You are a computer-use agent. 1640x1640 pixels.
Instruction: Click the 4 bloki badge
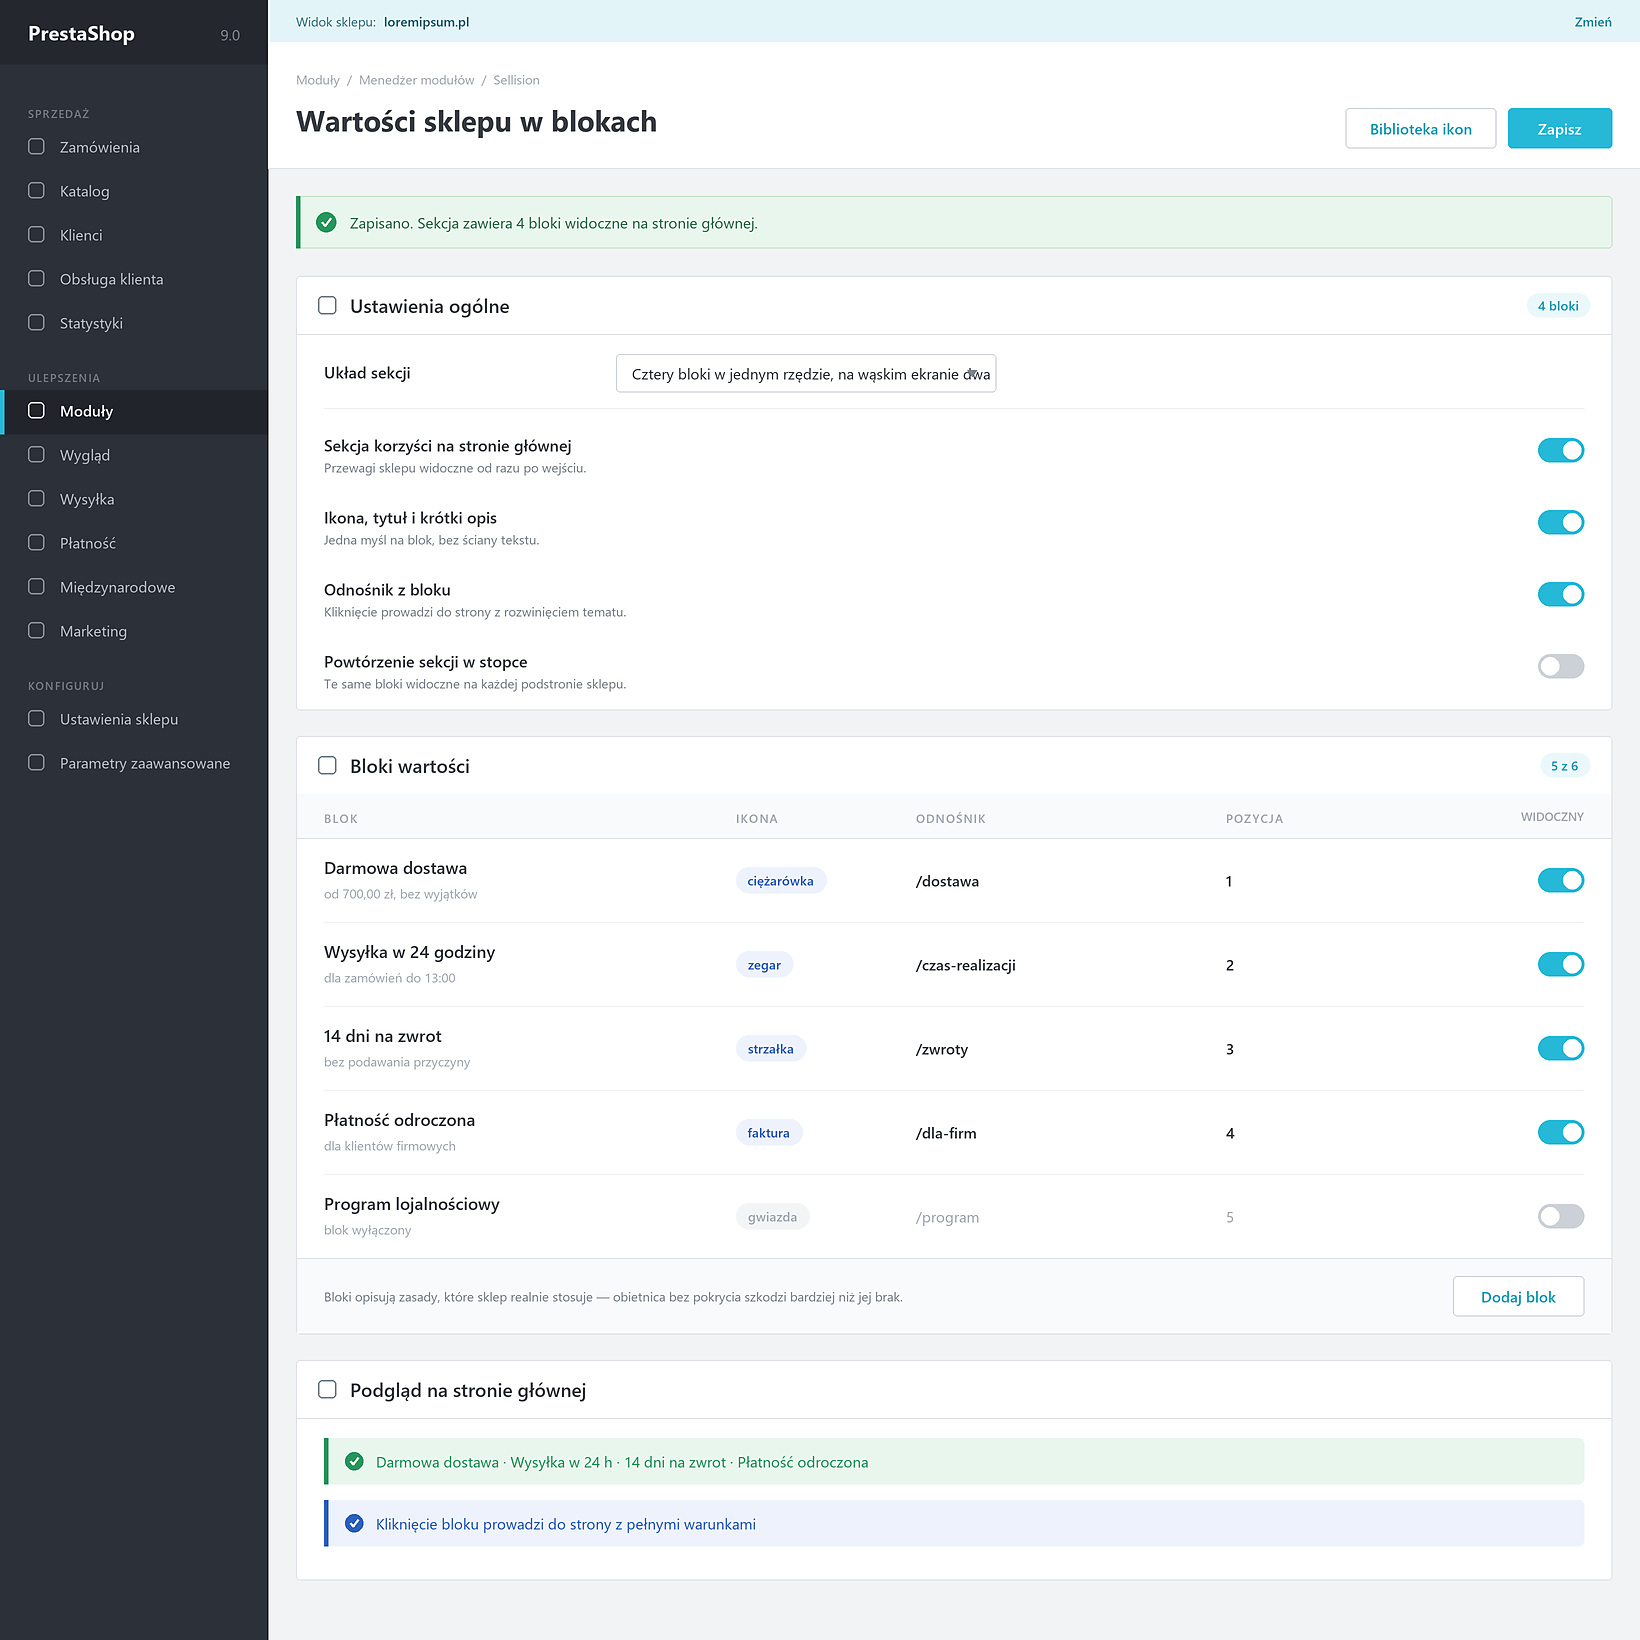pos(1558,306)
